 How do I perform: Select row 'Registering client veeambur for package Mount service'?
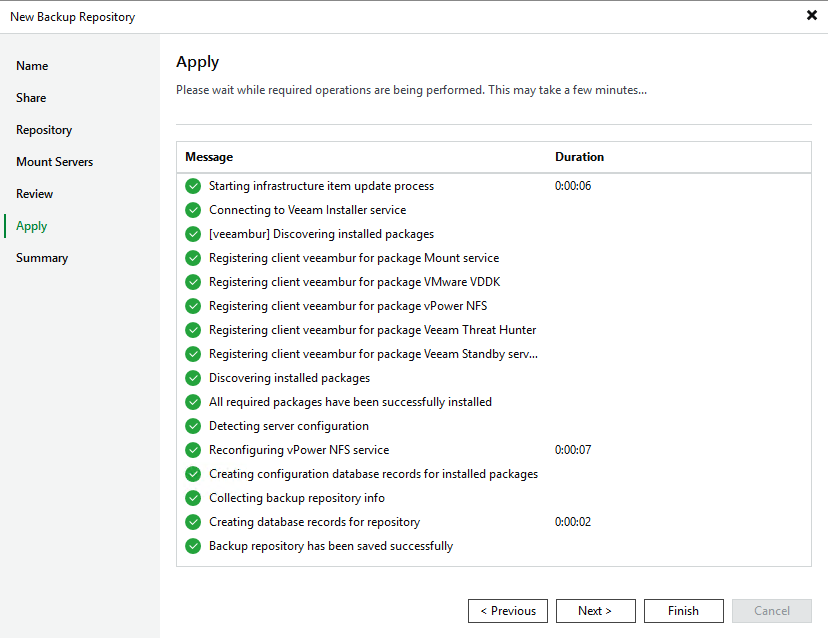point(494,258)
